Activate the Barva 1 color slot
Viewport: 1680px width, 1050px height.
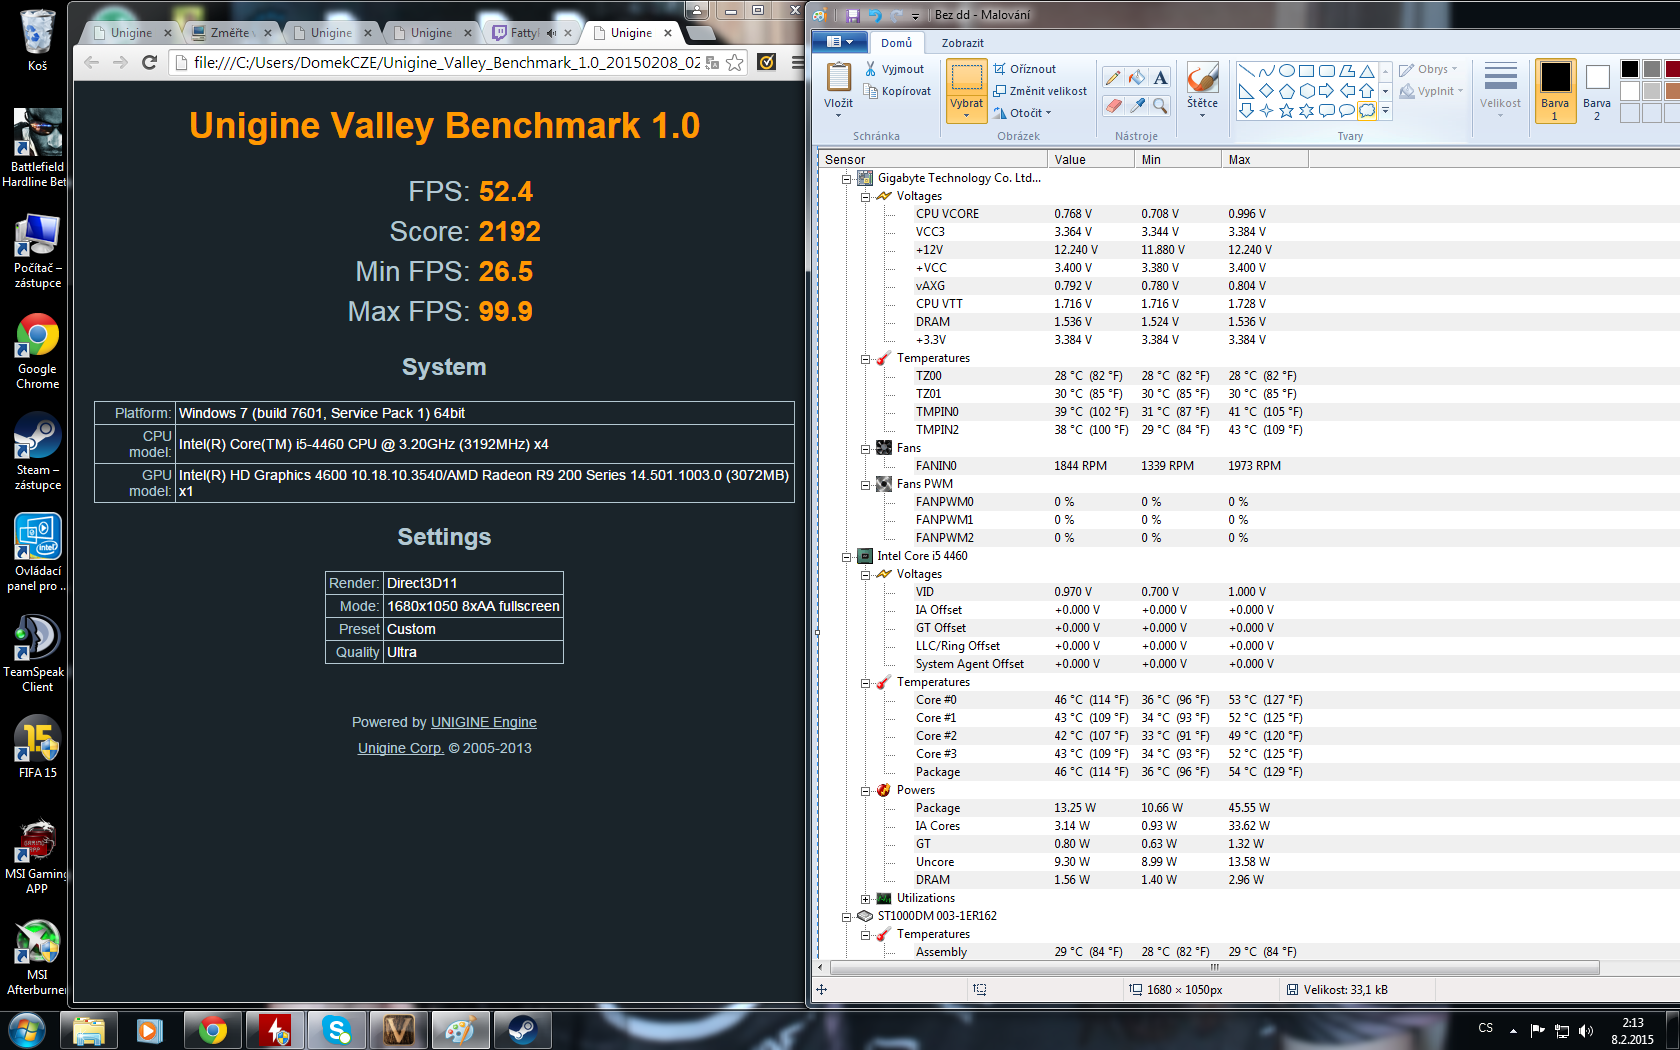[1555, 89]
